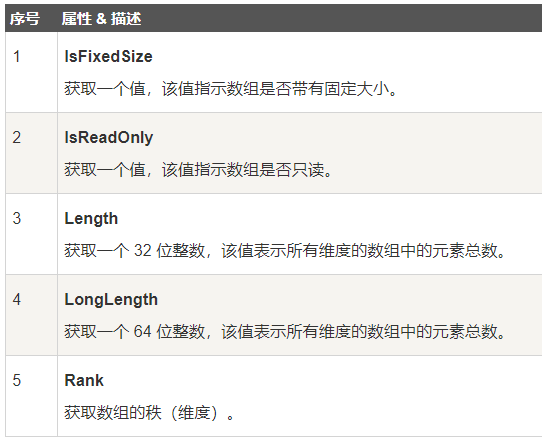Click the IsFixedSize description about 固定大小
This screenshot has width=542, height=445.
tap(231, 89)
